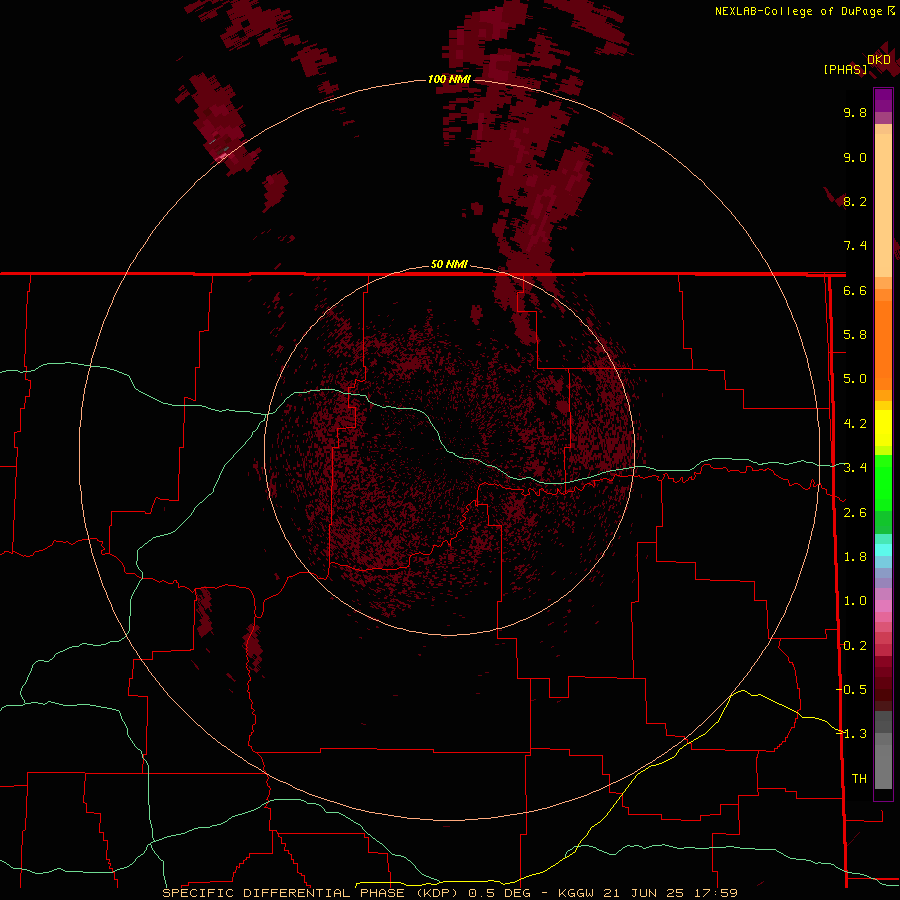Click the TH threshold label on scale
Screen dimensions: 900x900
coord(859,779)
